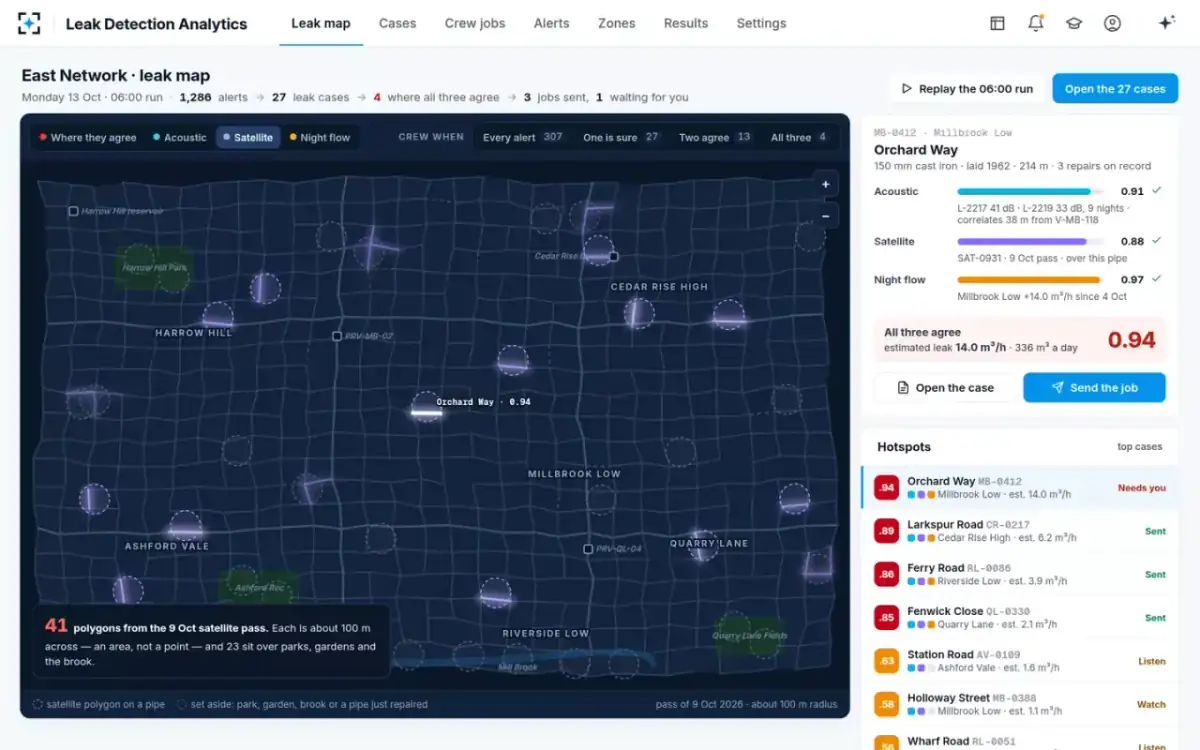Image resolution: width=1200 pixels, height=750 pixels.
Task: Click the 'MB-0412 · Millbrook Low' case header
Action: 943,132
